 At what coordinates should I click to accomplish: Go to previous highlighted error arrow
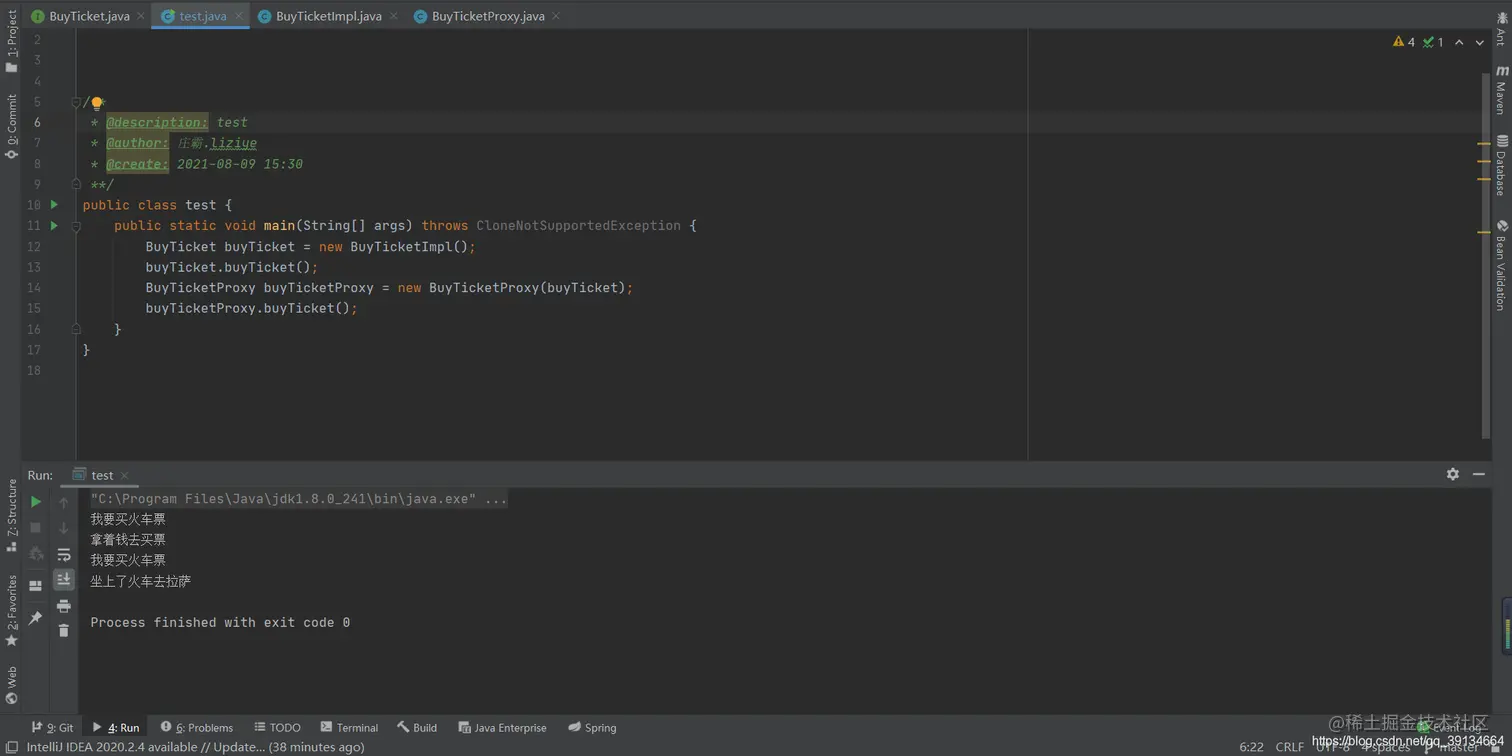tap(1459, 42)
